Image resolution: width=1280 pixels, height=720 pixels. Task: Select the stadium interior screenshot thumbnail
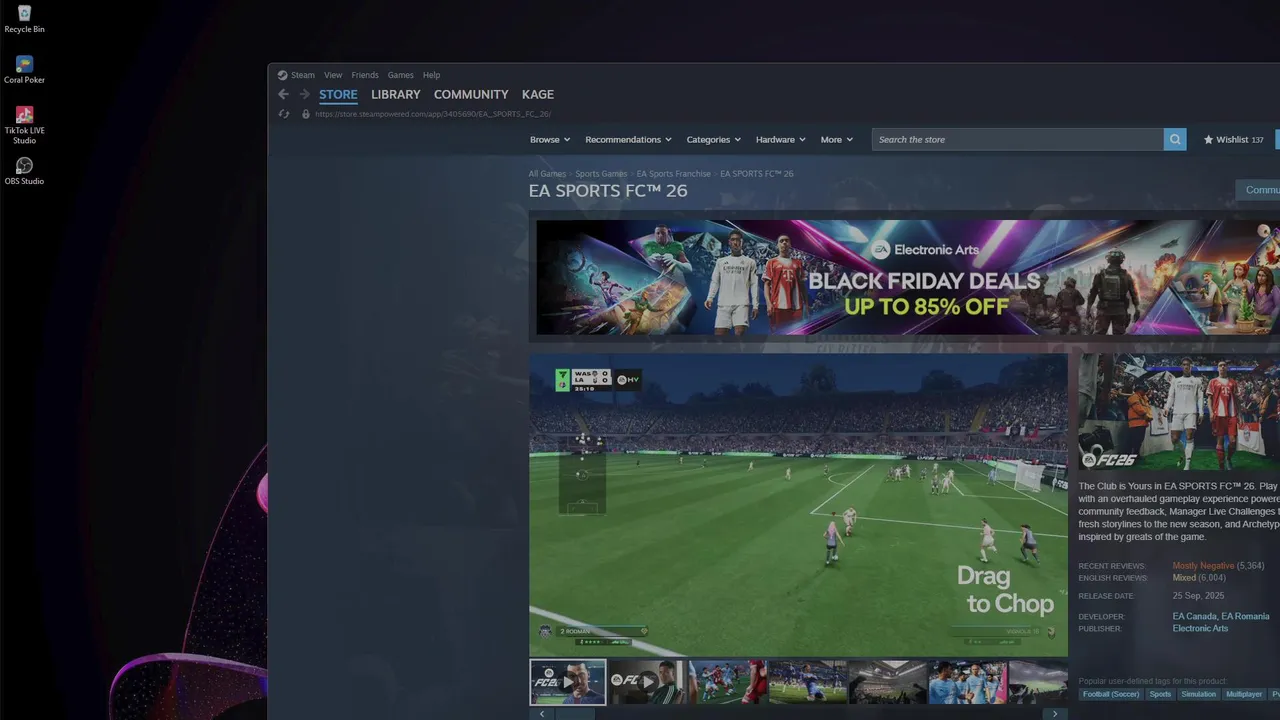pos(887,682)
